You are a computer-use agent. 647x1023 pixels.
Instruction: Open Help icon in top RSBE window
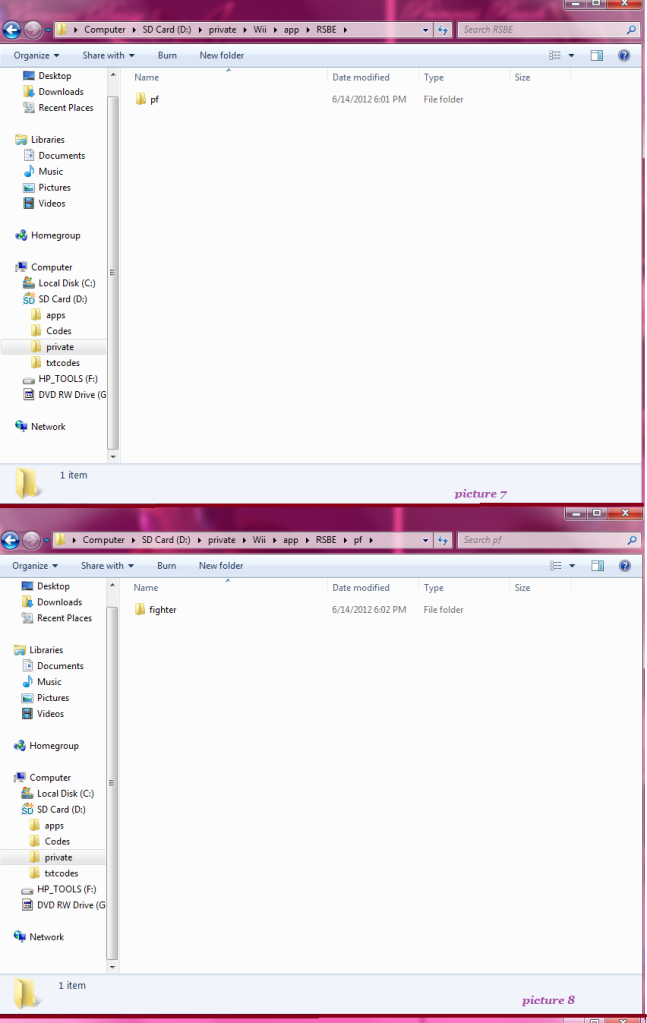tap(624, 55)
